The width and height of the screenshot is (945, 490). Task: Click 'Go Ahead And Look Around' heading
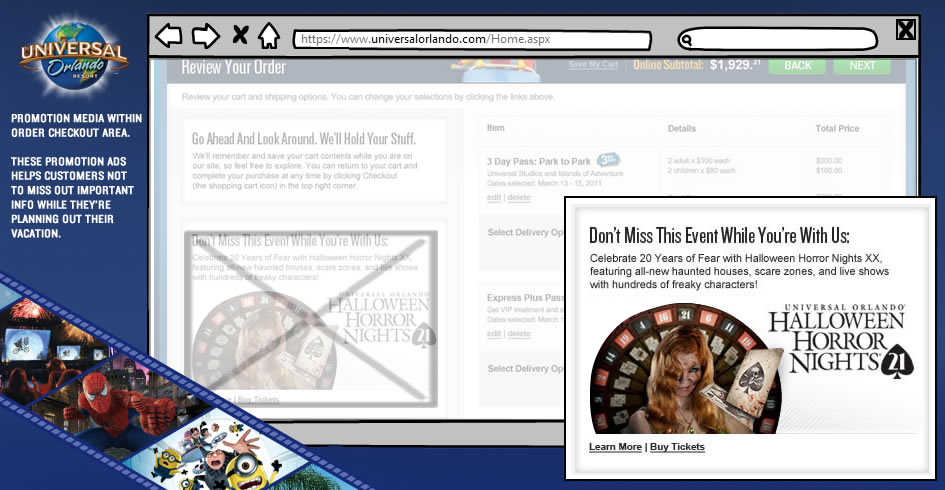click(x=304, y=139)
